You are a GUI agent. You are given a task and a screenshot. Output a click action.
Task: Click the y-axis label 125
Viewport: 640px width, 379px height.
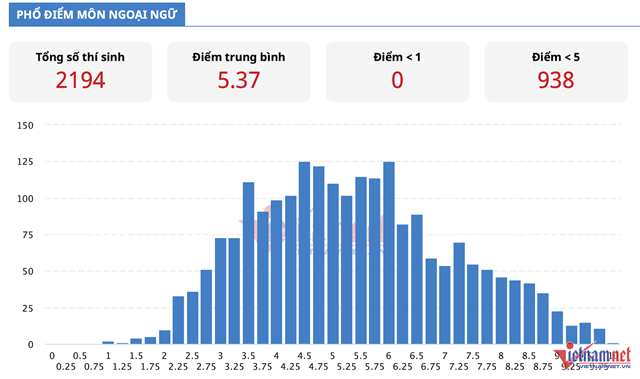25,162
